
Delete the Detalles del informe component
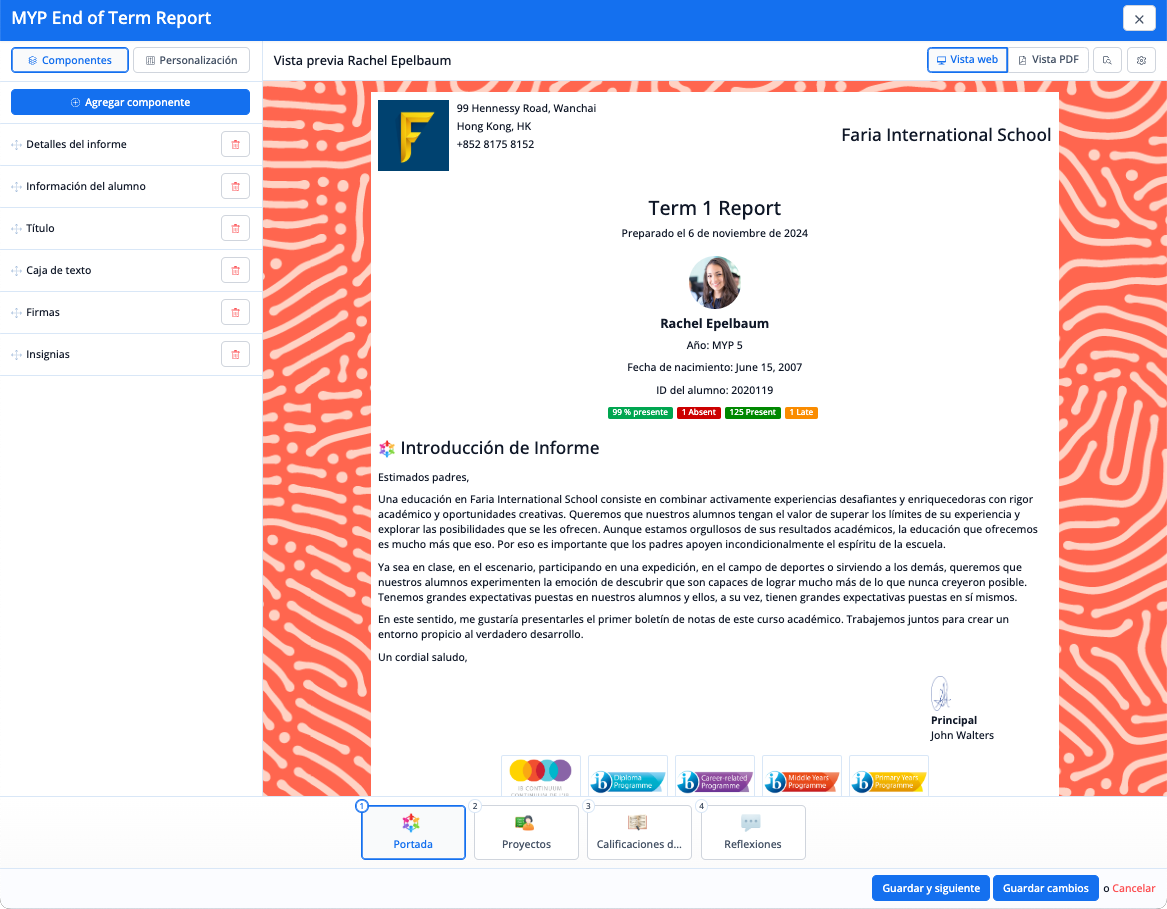tap(235, 145)
